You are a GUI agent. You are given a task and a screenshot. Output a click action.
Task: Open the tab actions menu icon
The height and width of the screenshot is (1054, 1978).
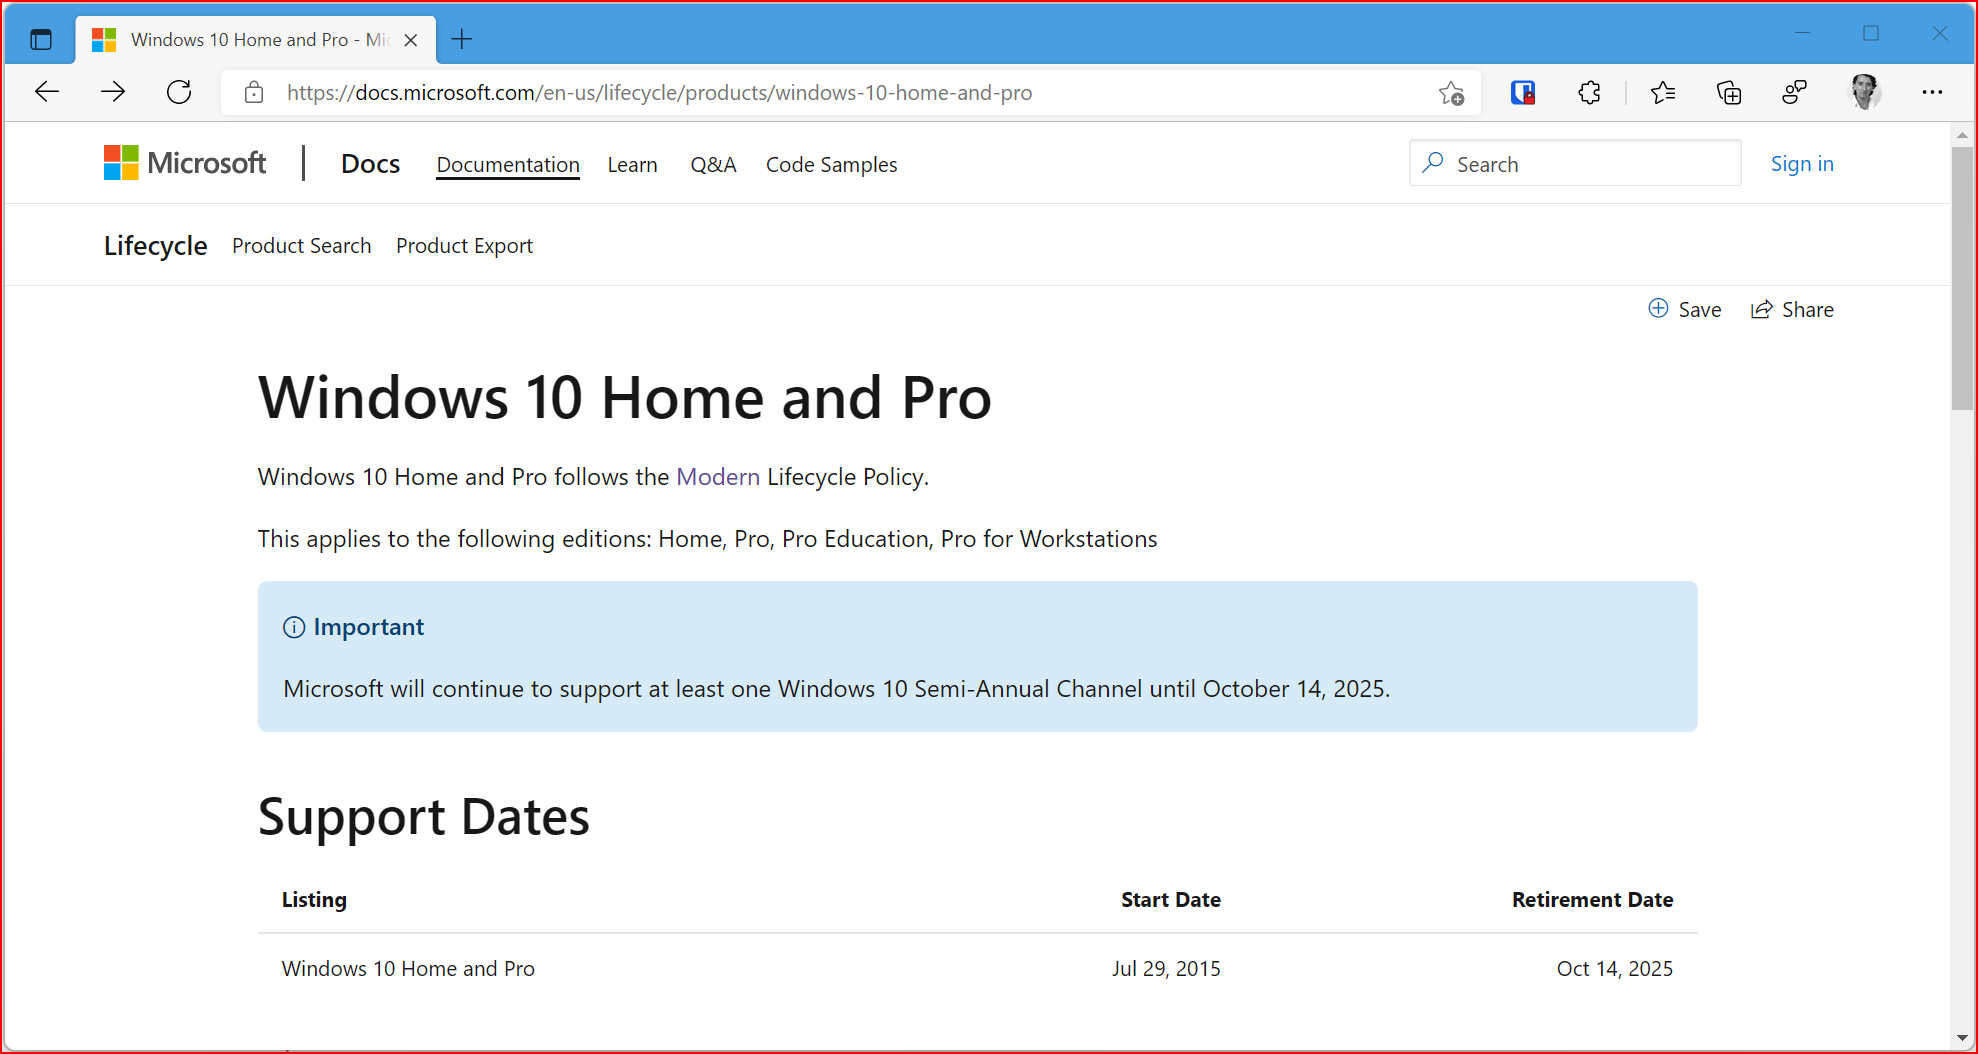click(41, 40)
